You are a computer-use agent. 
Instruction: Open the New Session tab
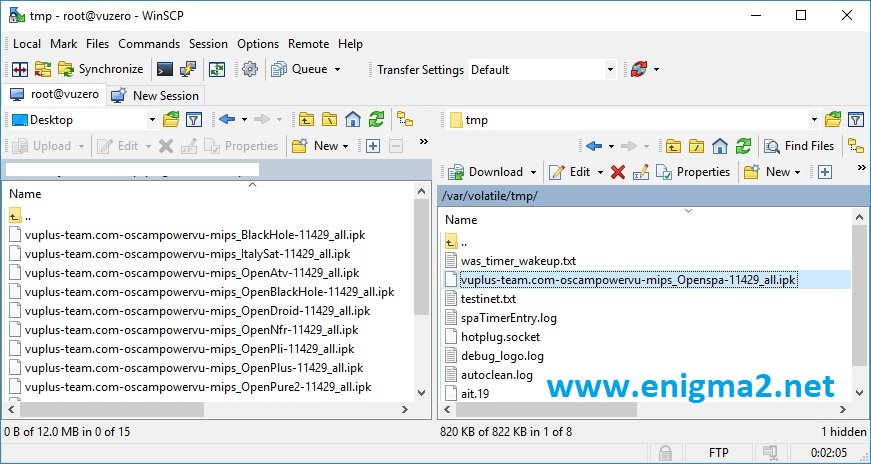(155, 96)
